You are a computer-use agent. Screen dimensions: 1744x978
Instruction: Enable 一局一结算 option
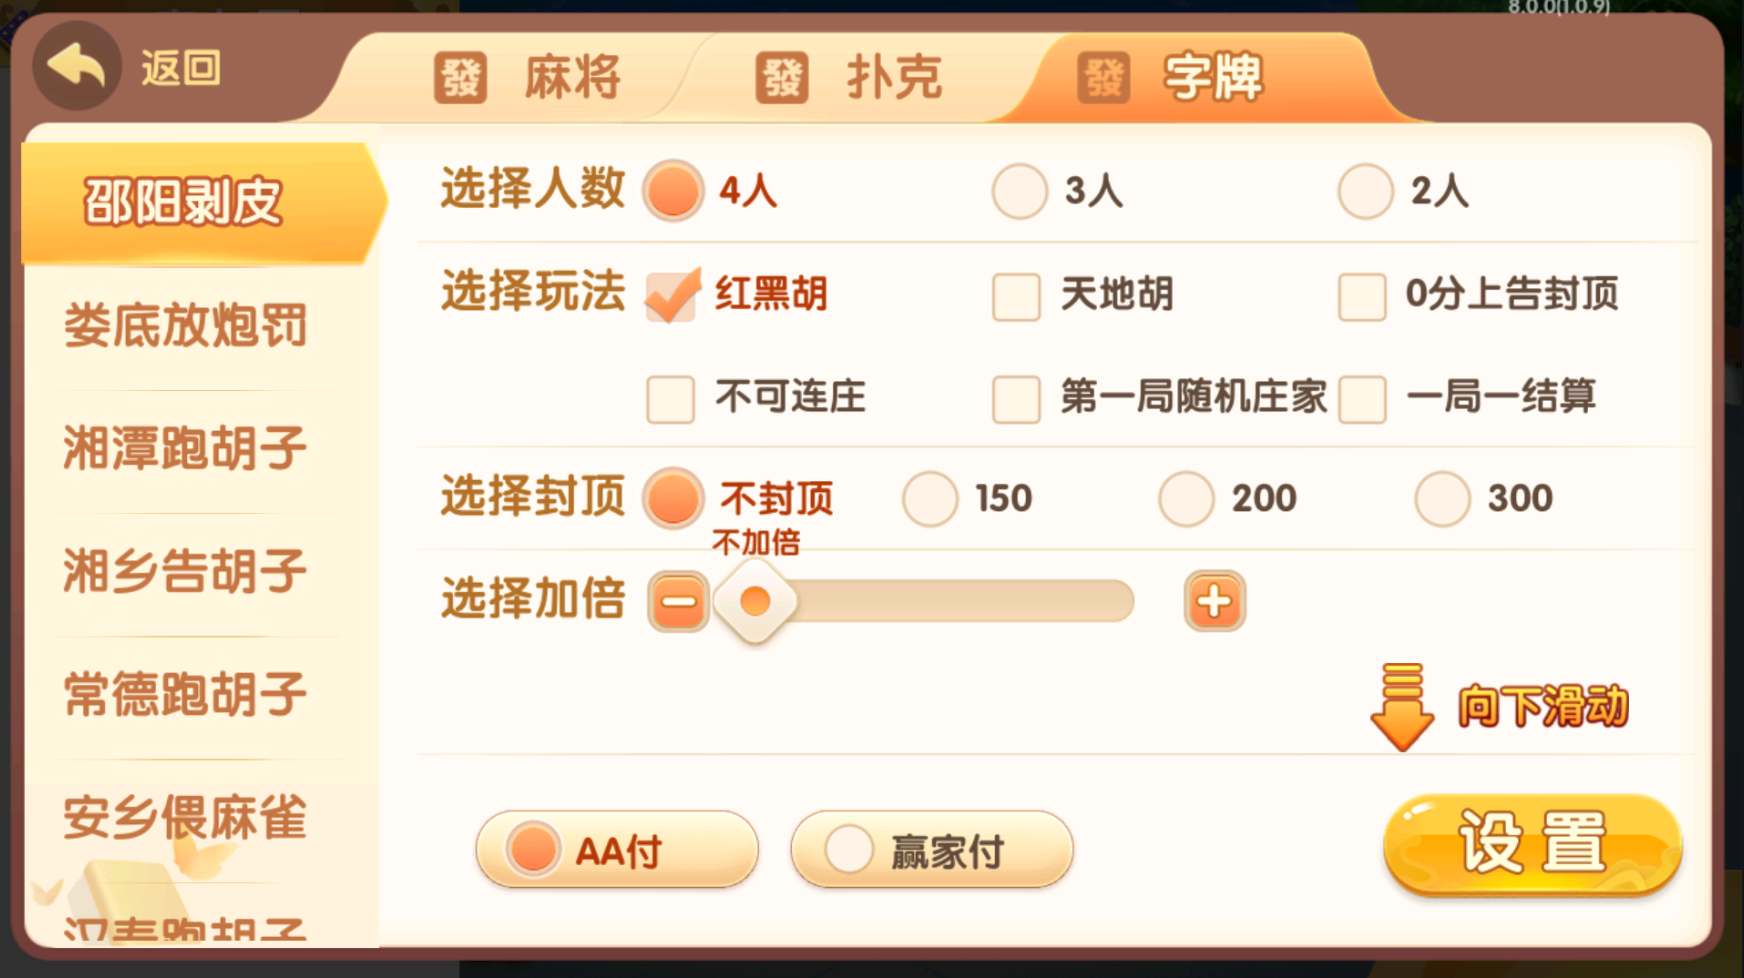coord(1362,399)
